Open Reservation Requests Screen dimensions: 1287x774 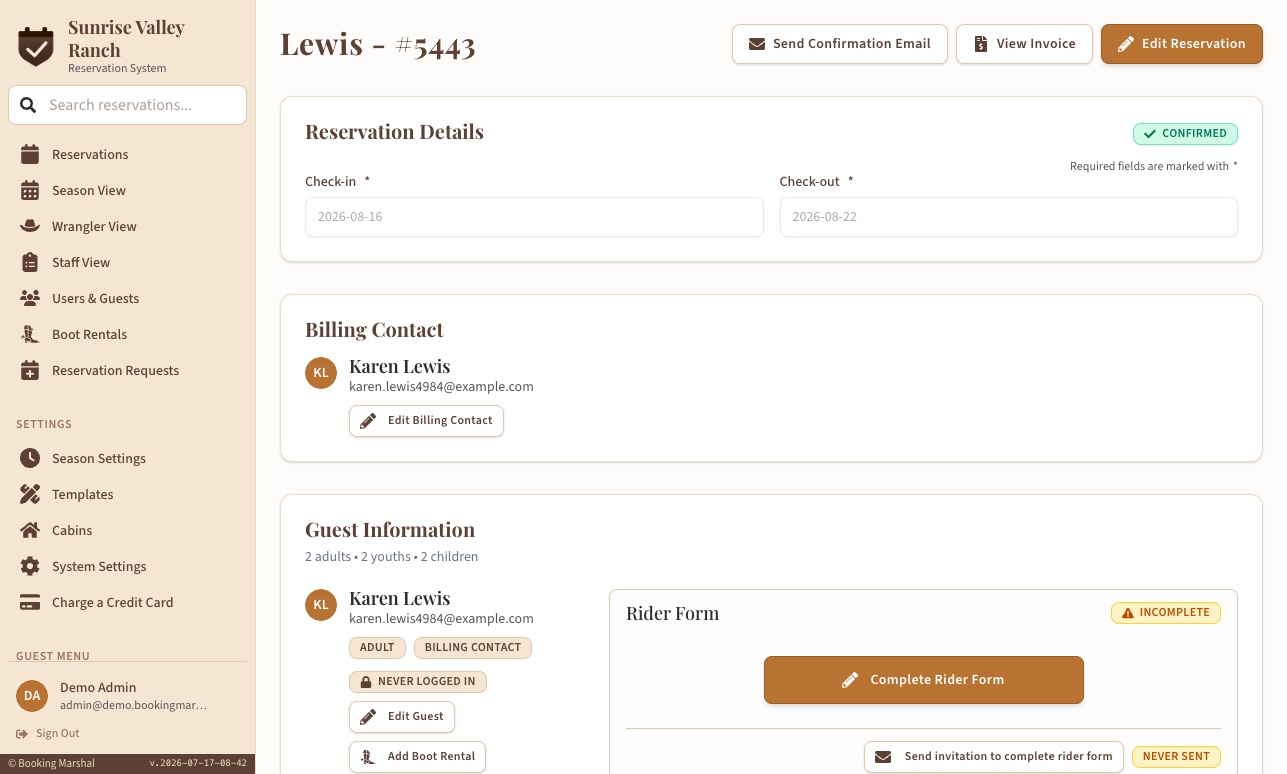click(x=127, y=370)
